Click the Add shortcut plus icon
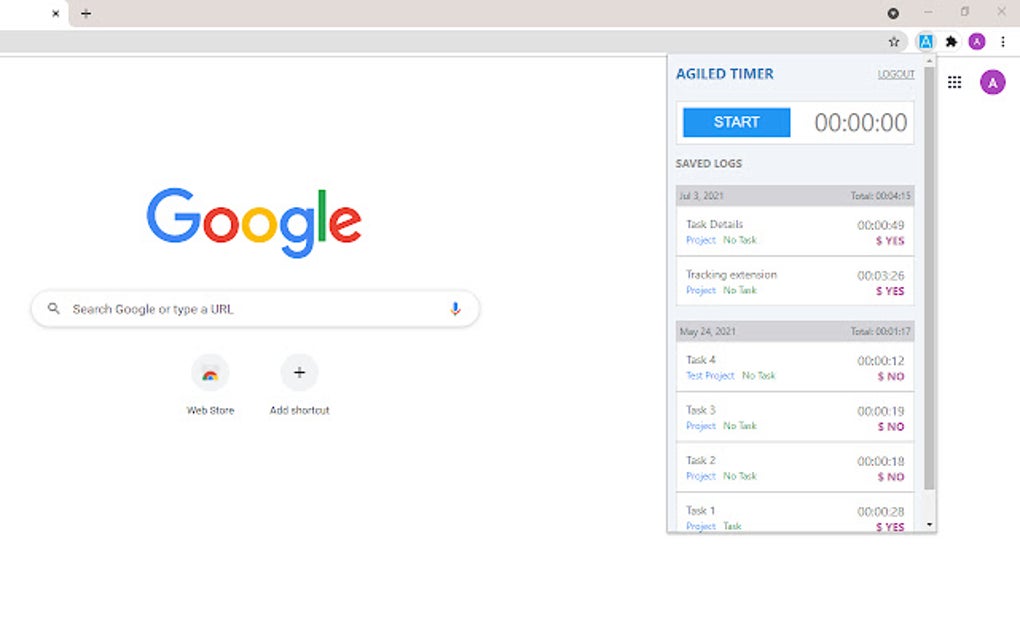Screen dimensions: 1020x638 click(x=299, y=373)
